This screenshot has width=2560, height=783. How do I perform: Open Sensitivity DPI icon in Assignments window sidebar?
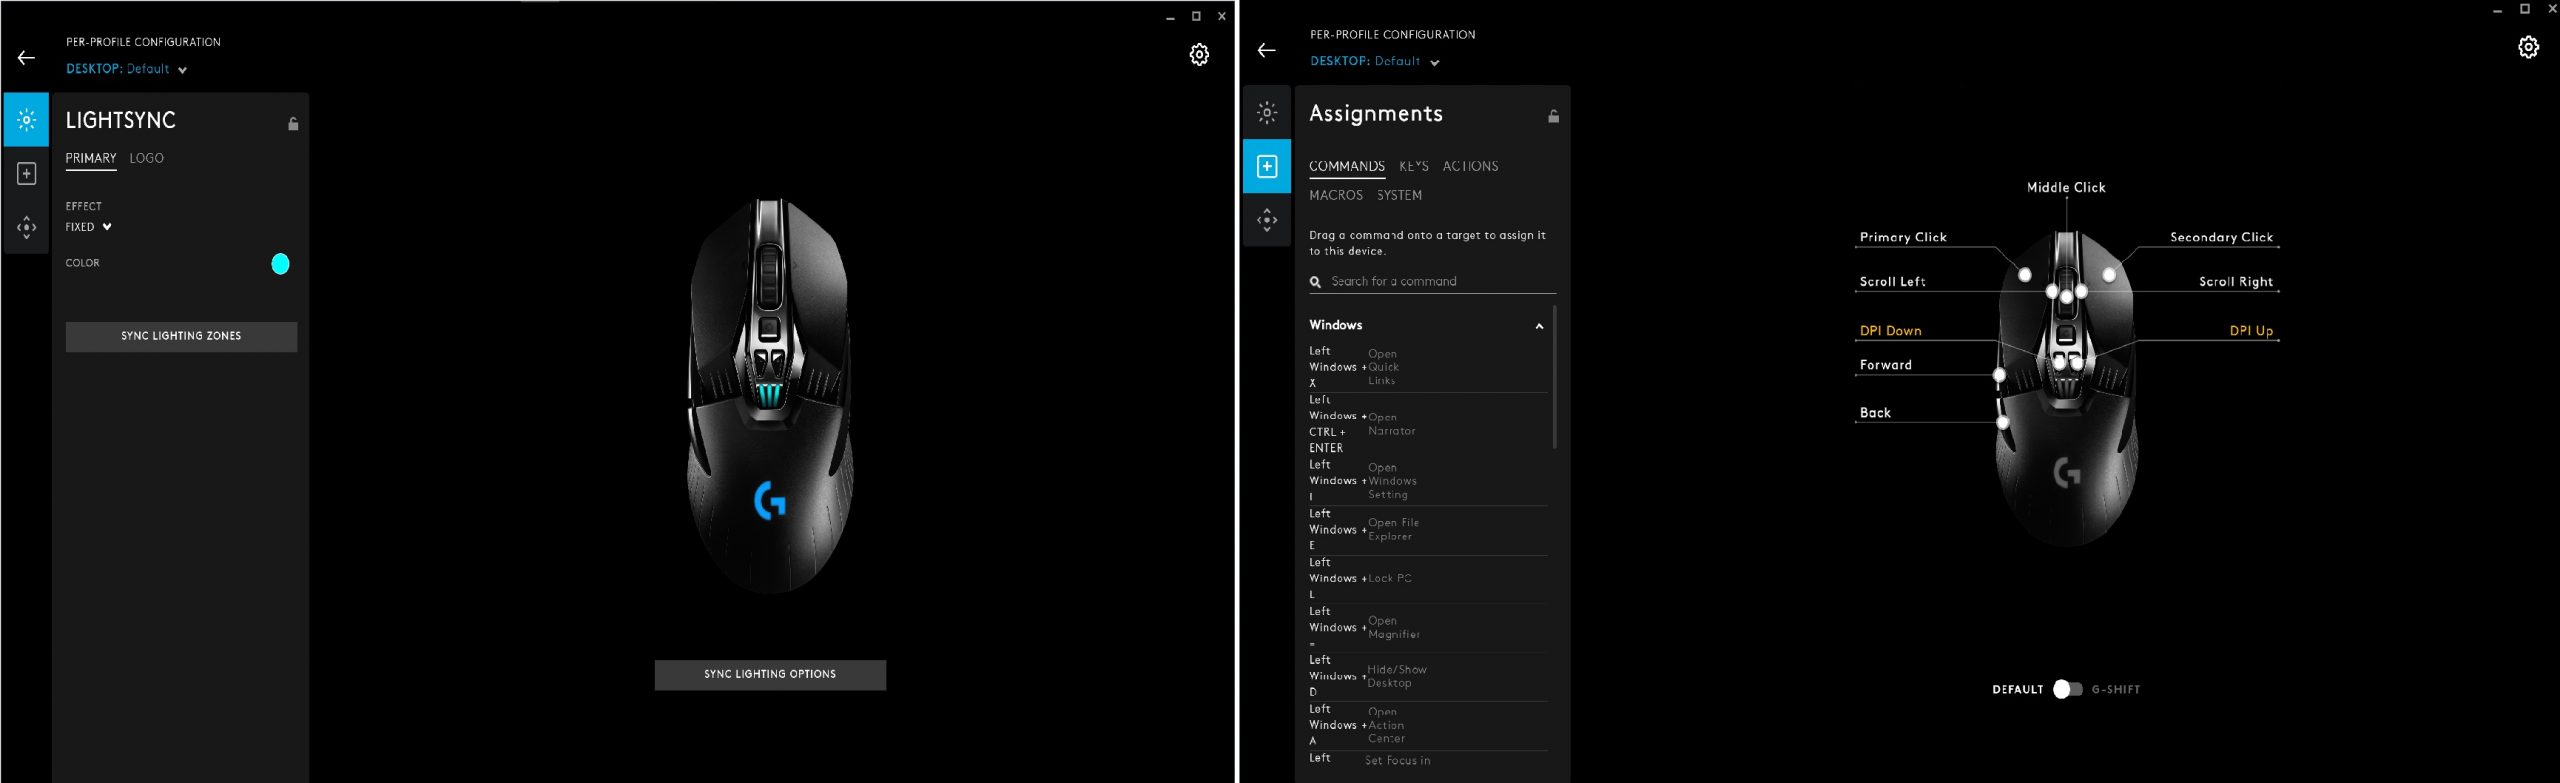coord(1266,220)
